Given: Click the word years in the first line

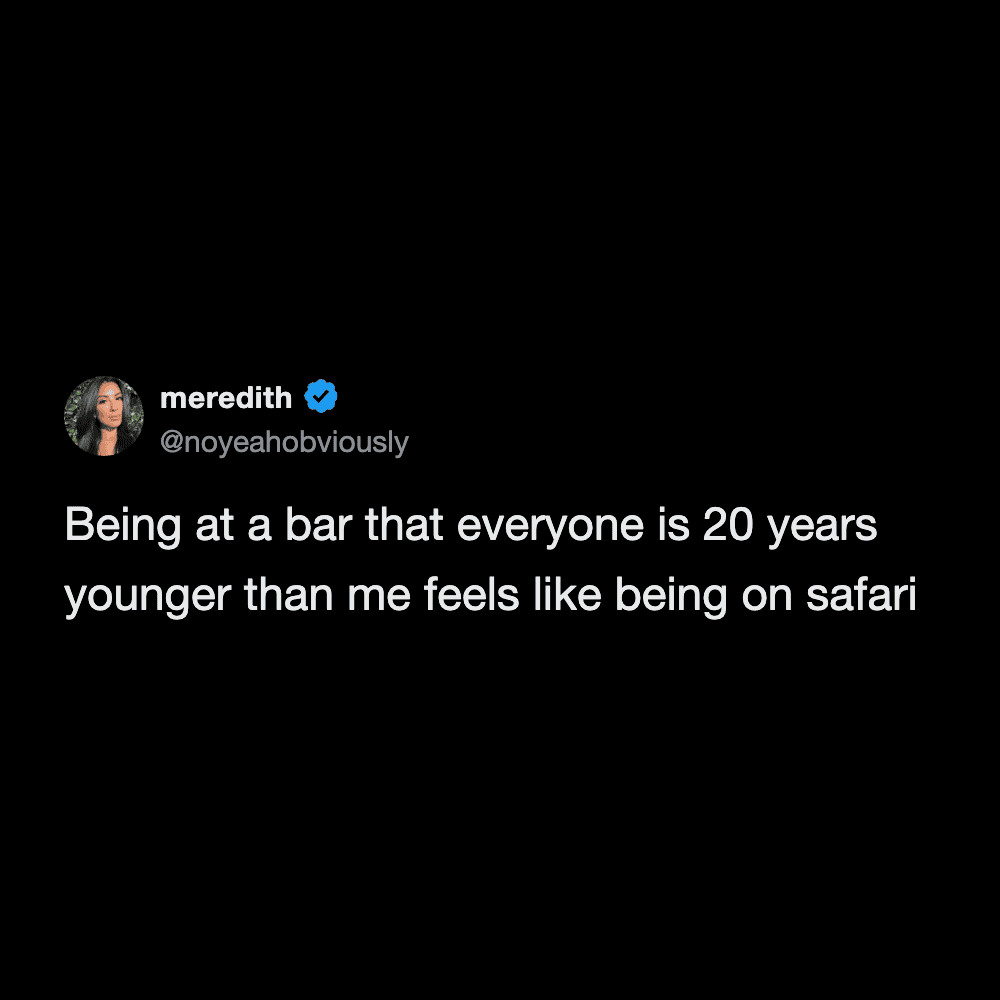Looking at the screenshot, I should (x=822, y=528).
